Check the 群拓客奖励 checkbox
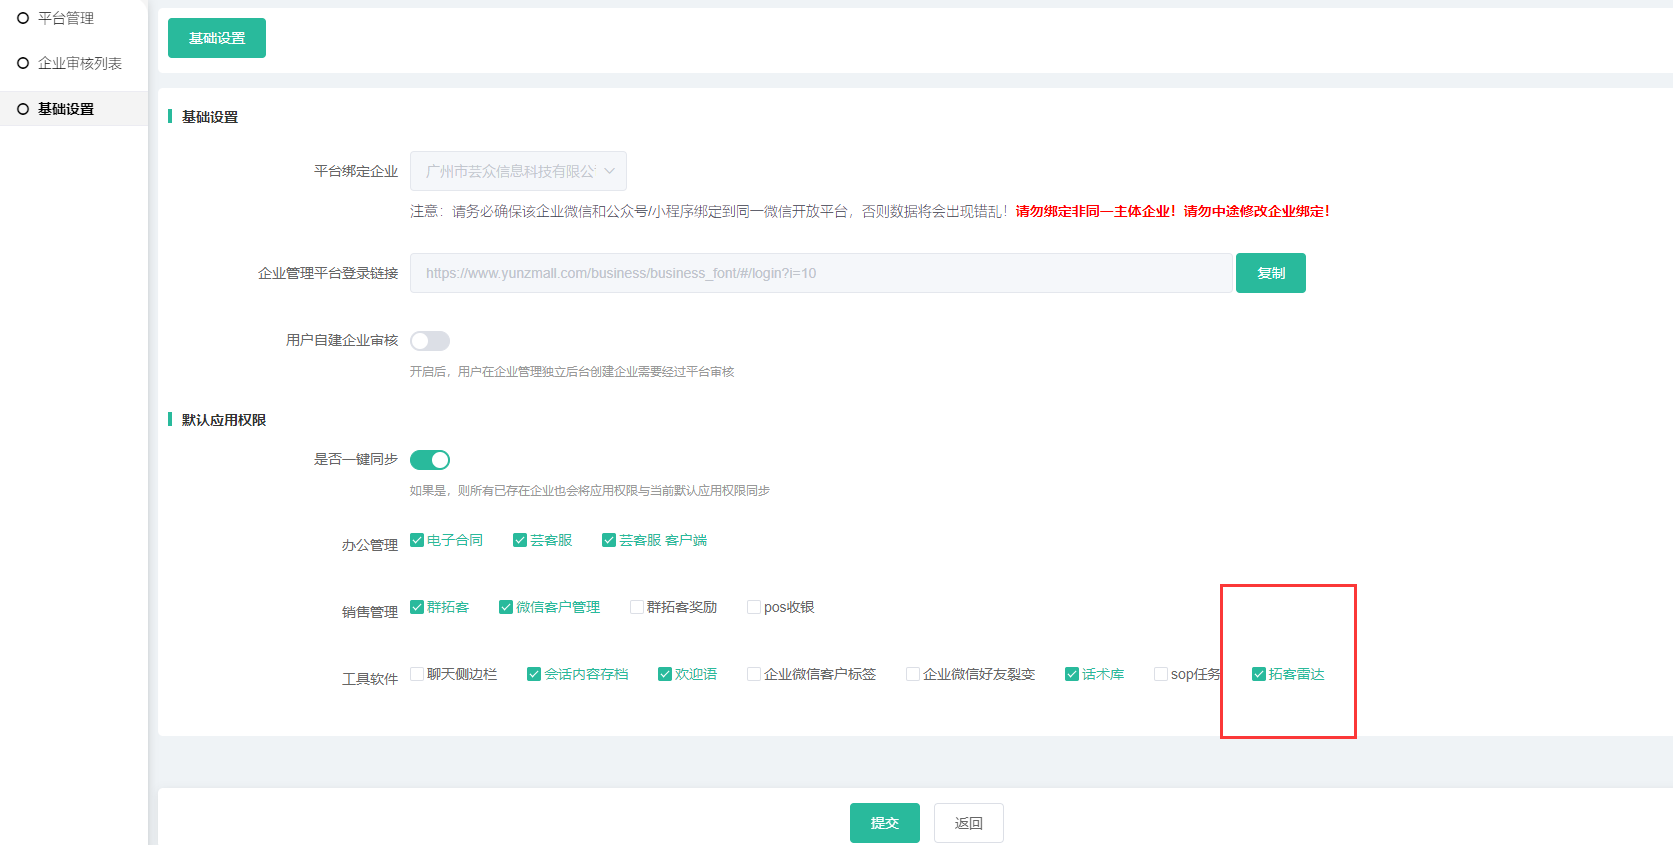1673x845 pixels. tap(637, 607)
